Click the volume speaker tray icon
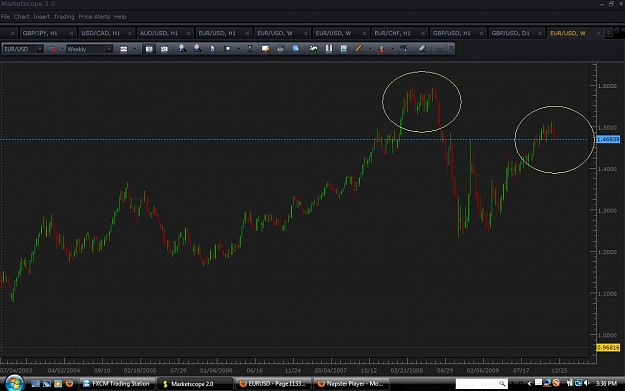Viewport: 625px width, 391px height. [x=586, y=383]
